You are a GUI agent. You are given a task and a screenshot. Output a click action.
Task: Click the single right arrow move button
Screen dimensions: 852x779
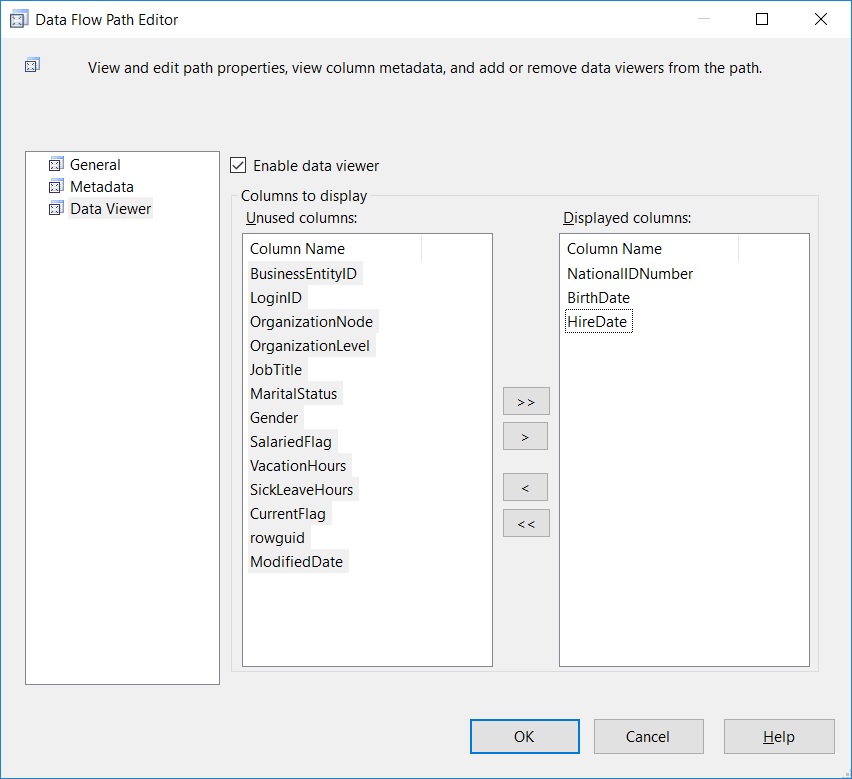(526, 436)
